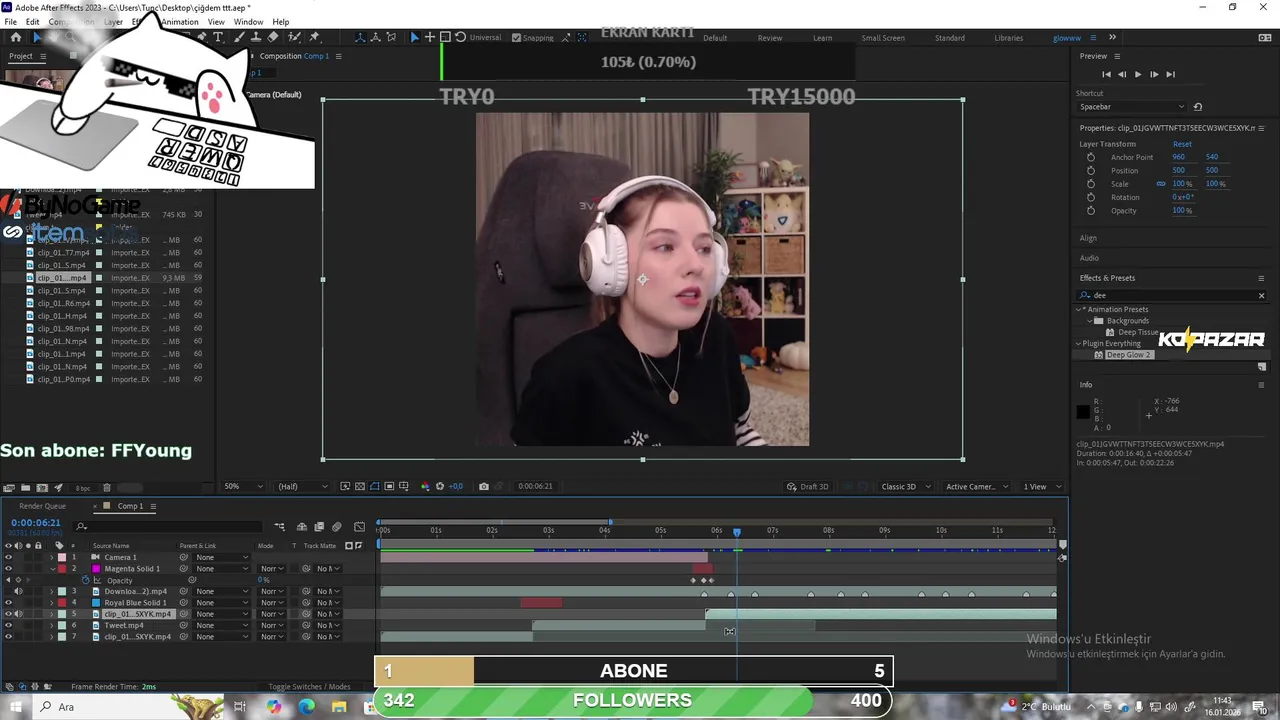
Task: Select the Type tool
Action: (x=218, y=37)
